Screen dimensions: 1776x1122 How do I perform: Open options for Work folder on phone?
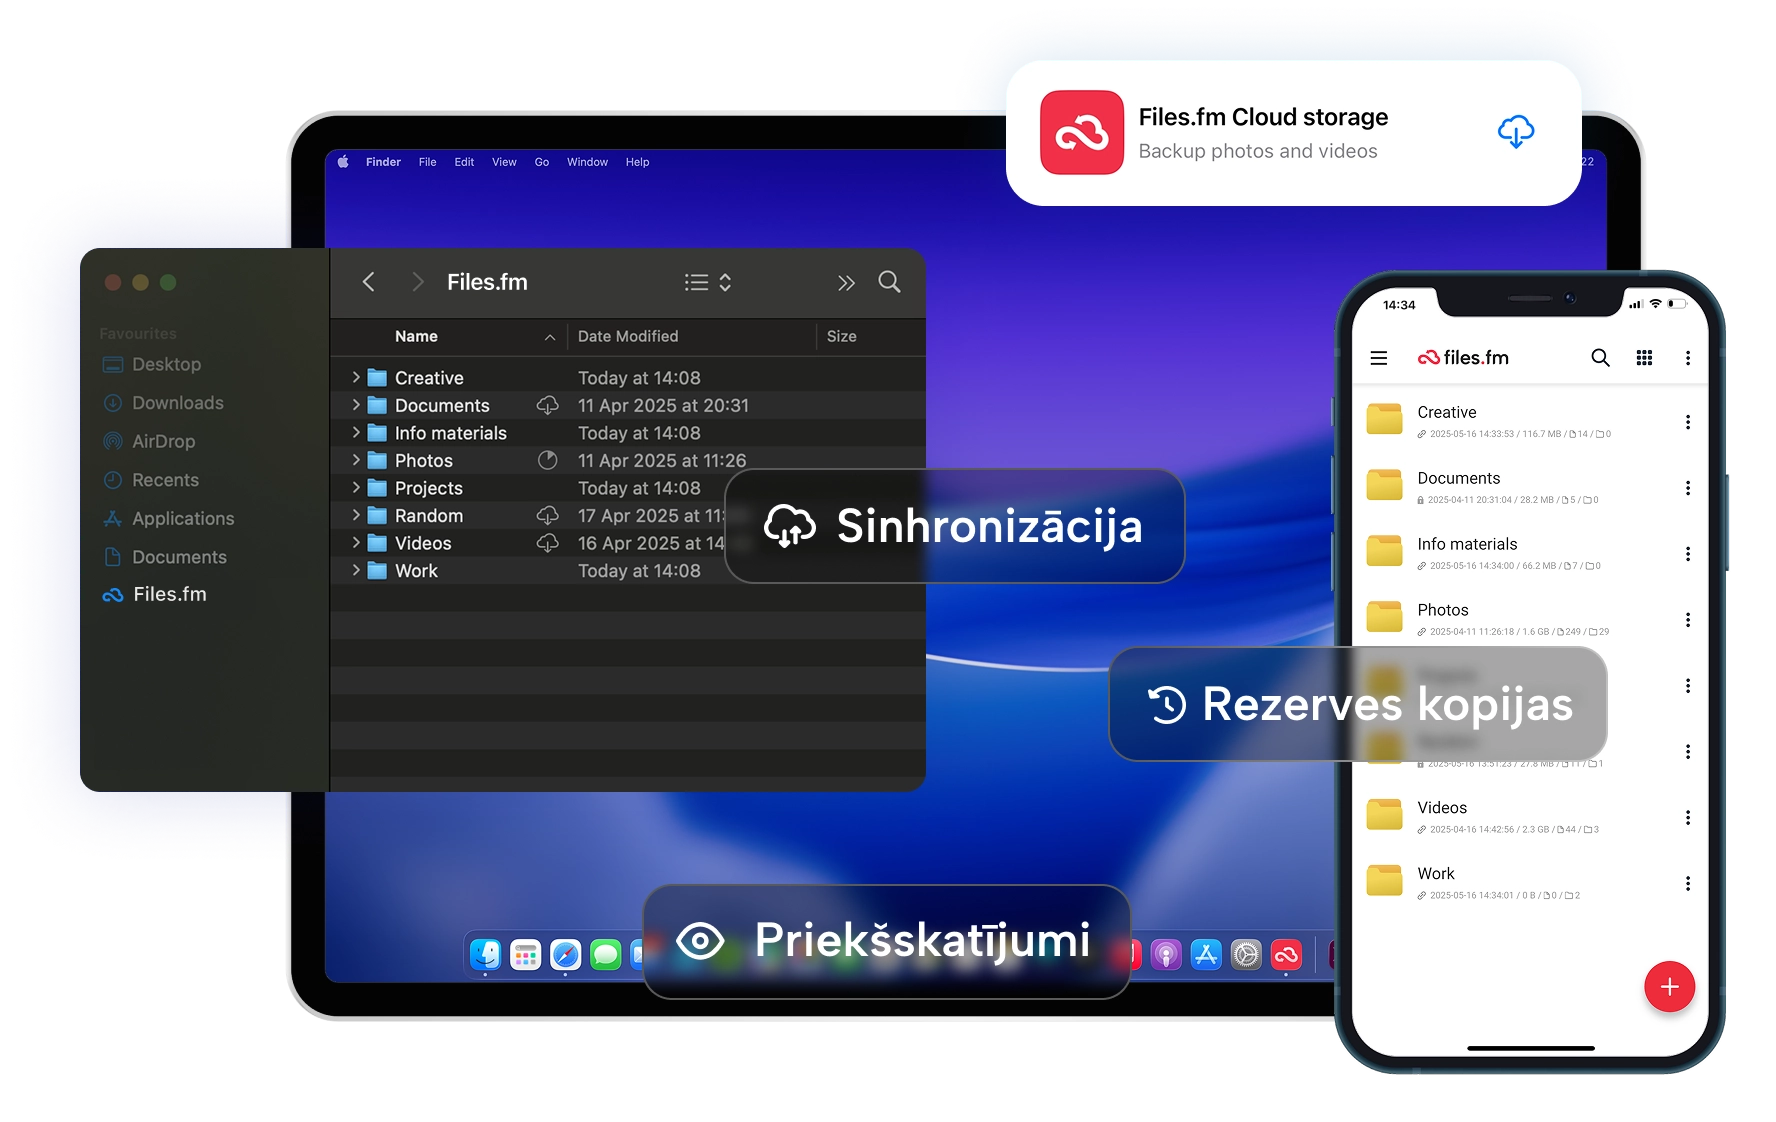point(1688,884)
